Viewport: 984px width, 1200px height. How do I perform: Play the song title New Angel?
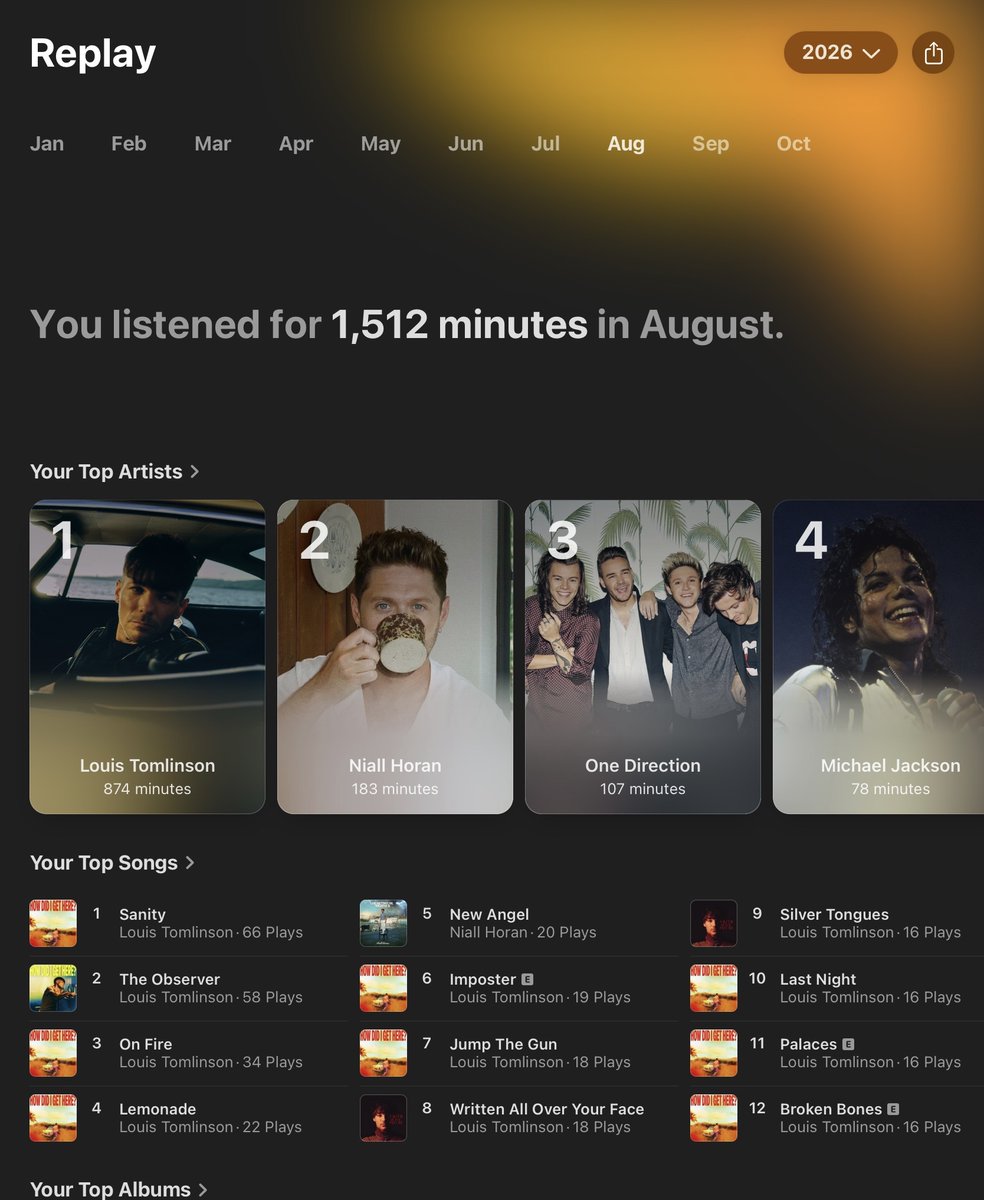click(489, 914)
